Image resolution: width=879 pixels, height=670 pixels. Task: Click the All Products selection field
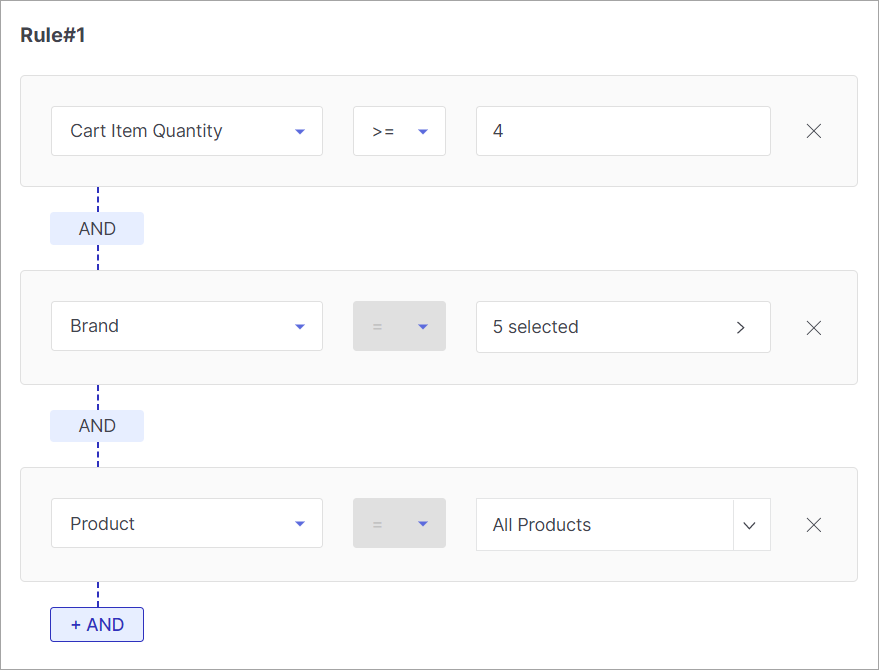coord(605,525)
